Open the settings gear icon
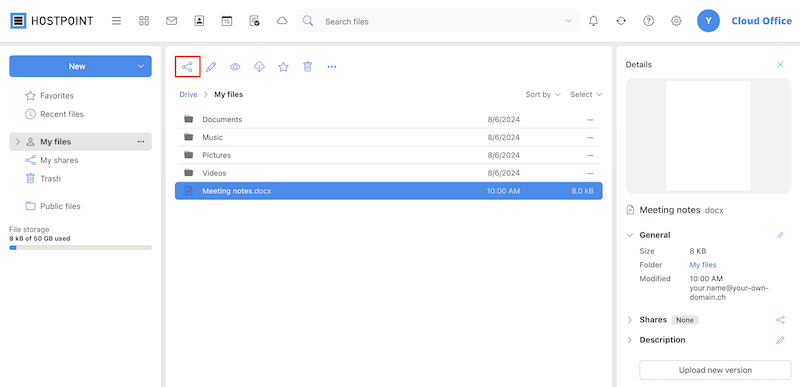Viewport: 800px width, 387px height. [x=676, y=21]
